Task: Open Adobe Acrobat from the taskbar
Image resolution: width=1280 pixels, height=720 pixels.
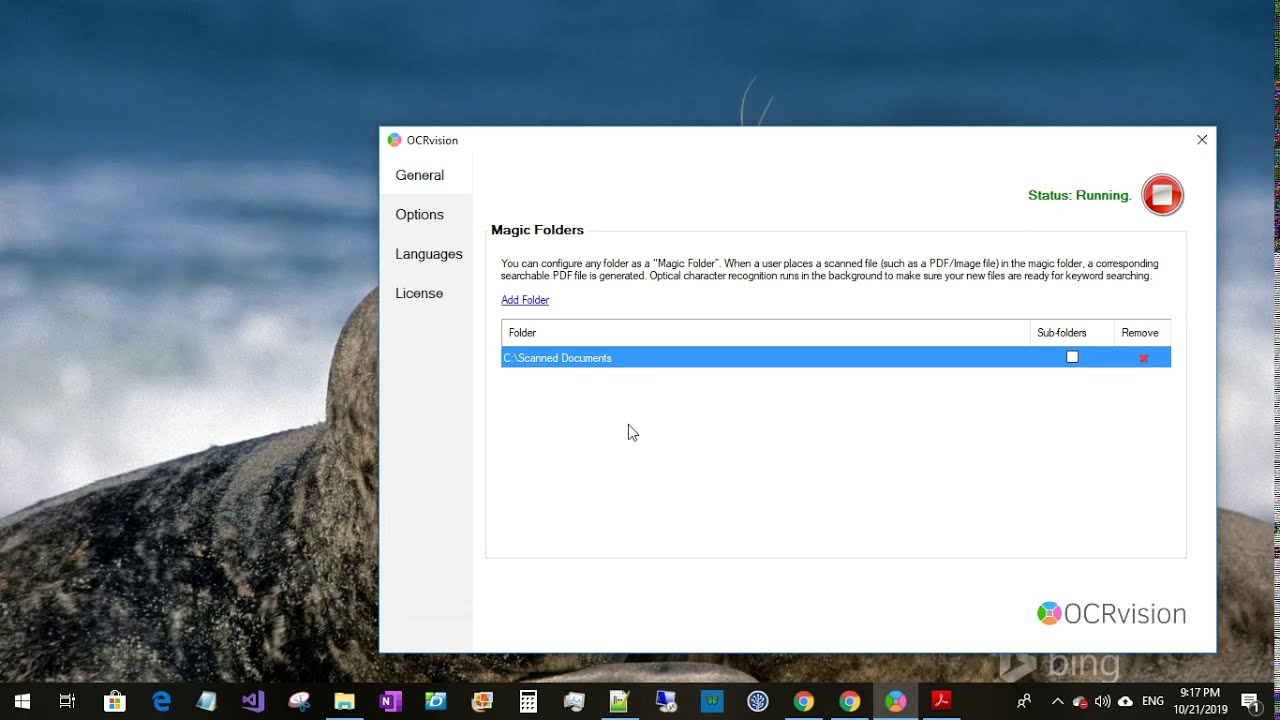Action: click(x=942, y=701)
